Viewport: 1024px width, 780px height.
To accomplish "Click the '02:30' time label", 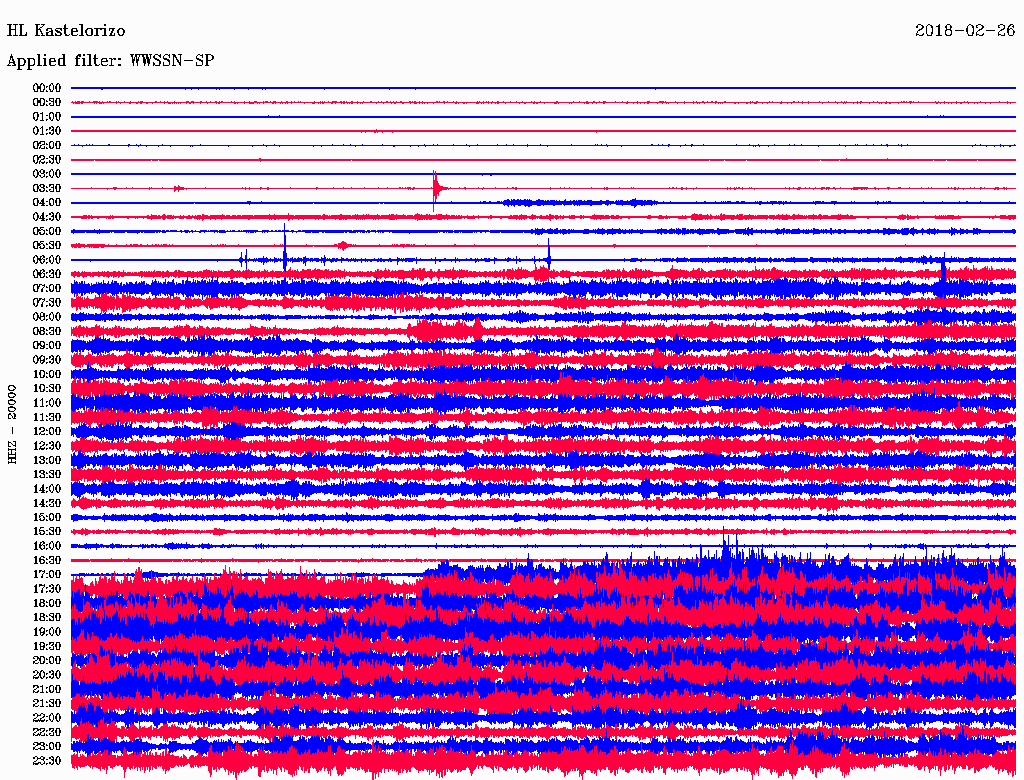I will point(46,159).
